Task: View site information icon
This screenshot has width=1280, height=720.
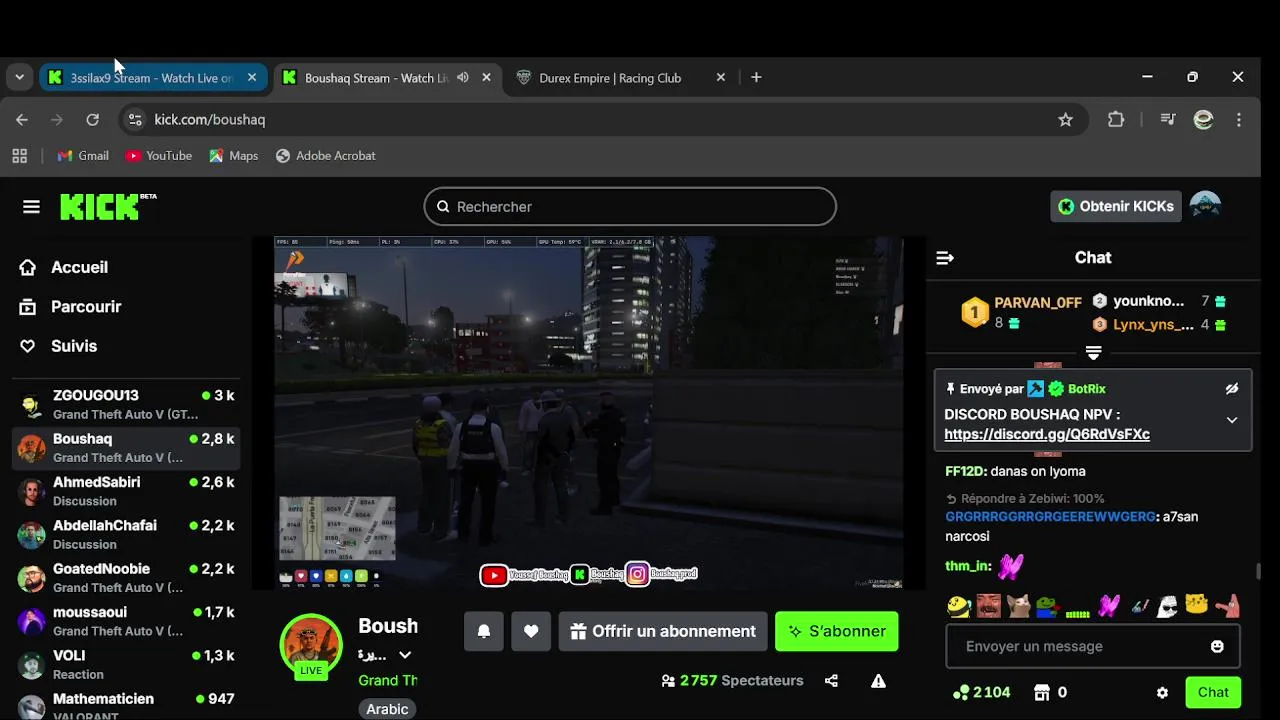Action: 135,119
